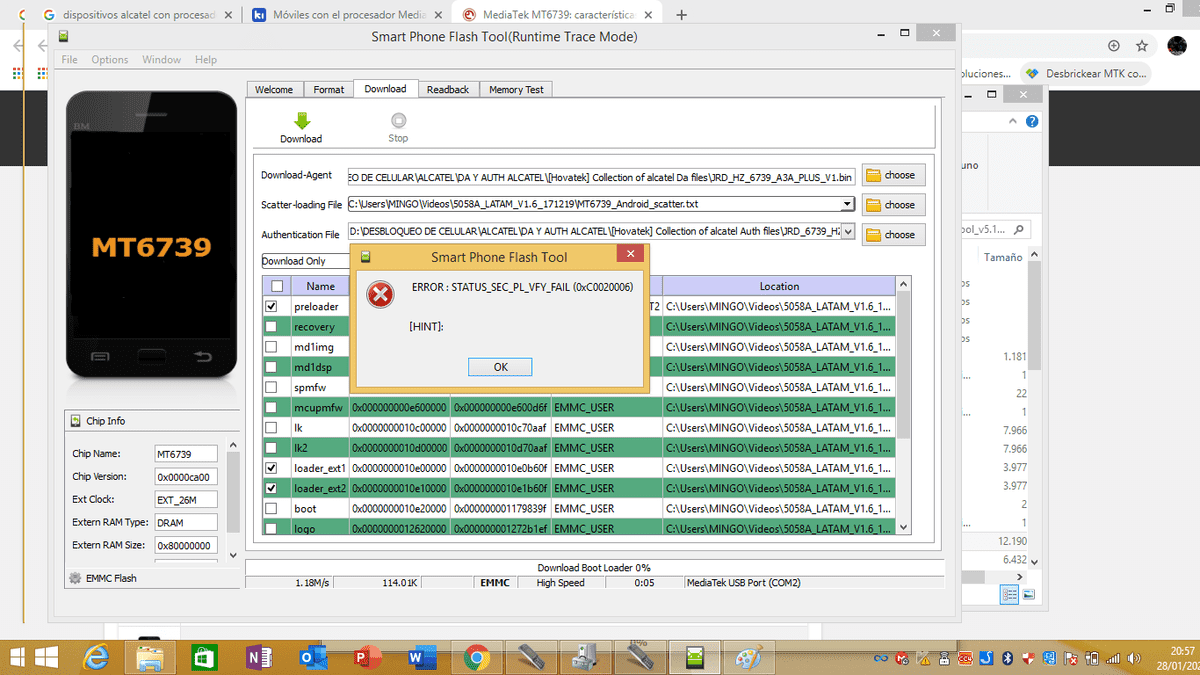Open a new Chrome tab with the plus button

click(x=682, y=15)
